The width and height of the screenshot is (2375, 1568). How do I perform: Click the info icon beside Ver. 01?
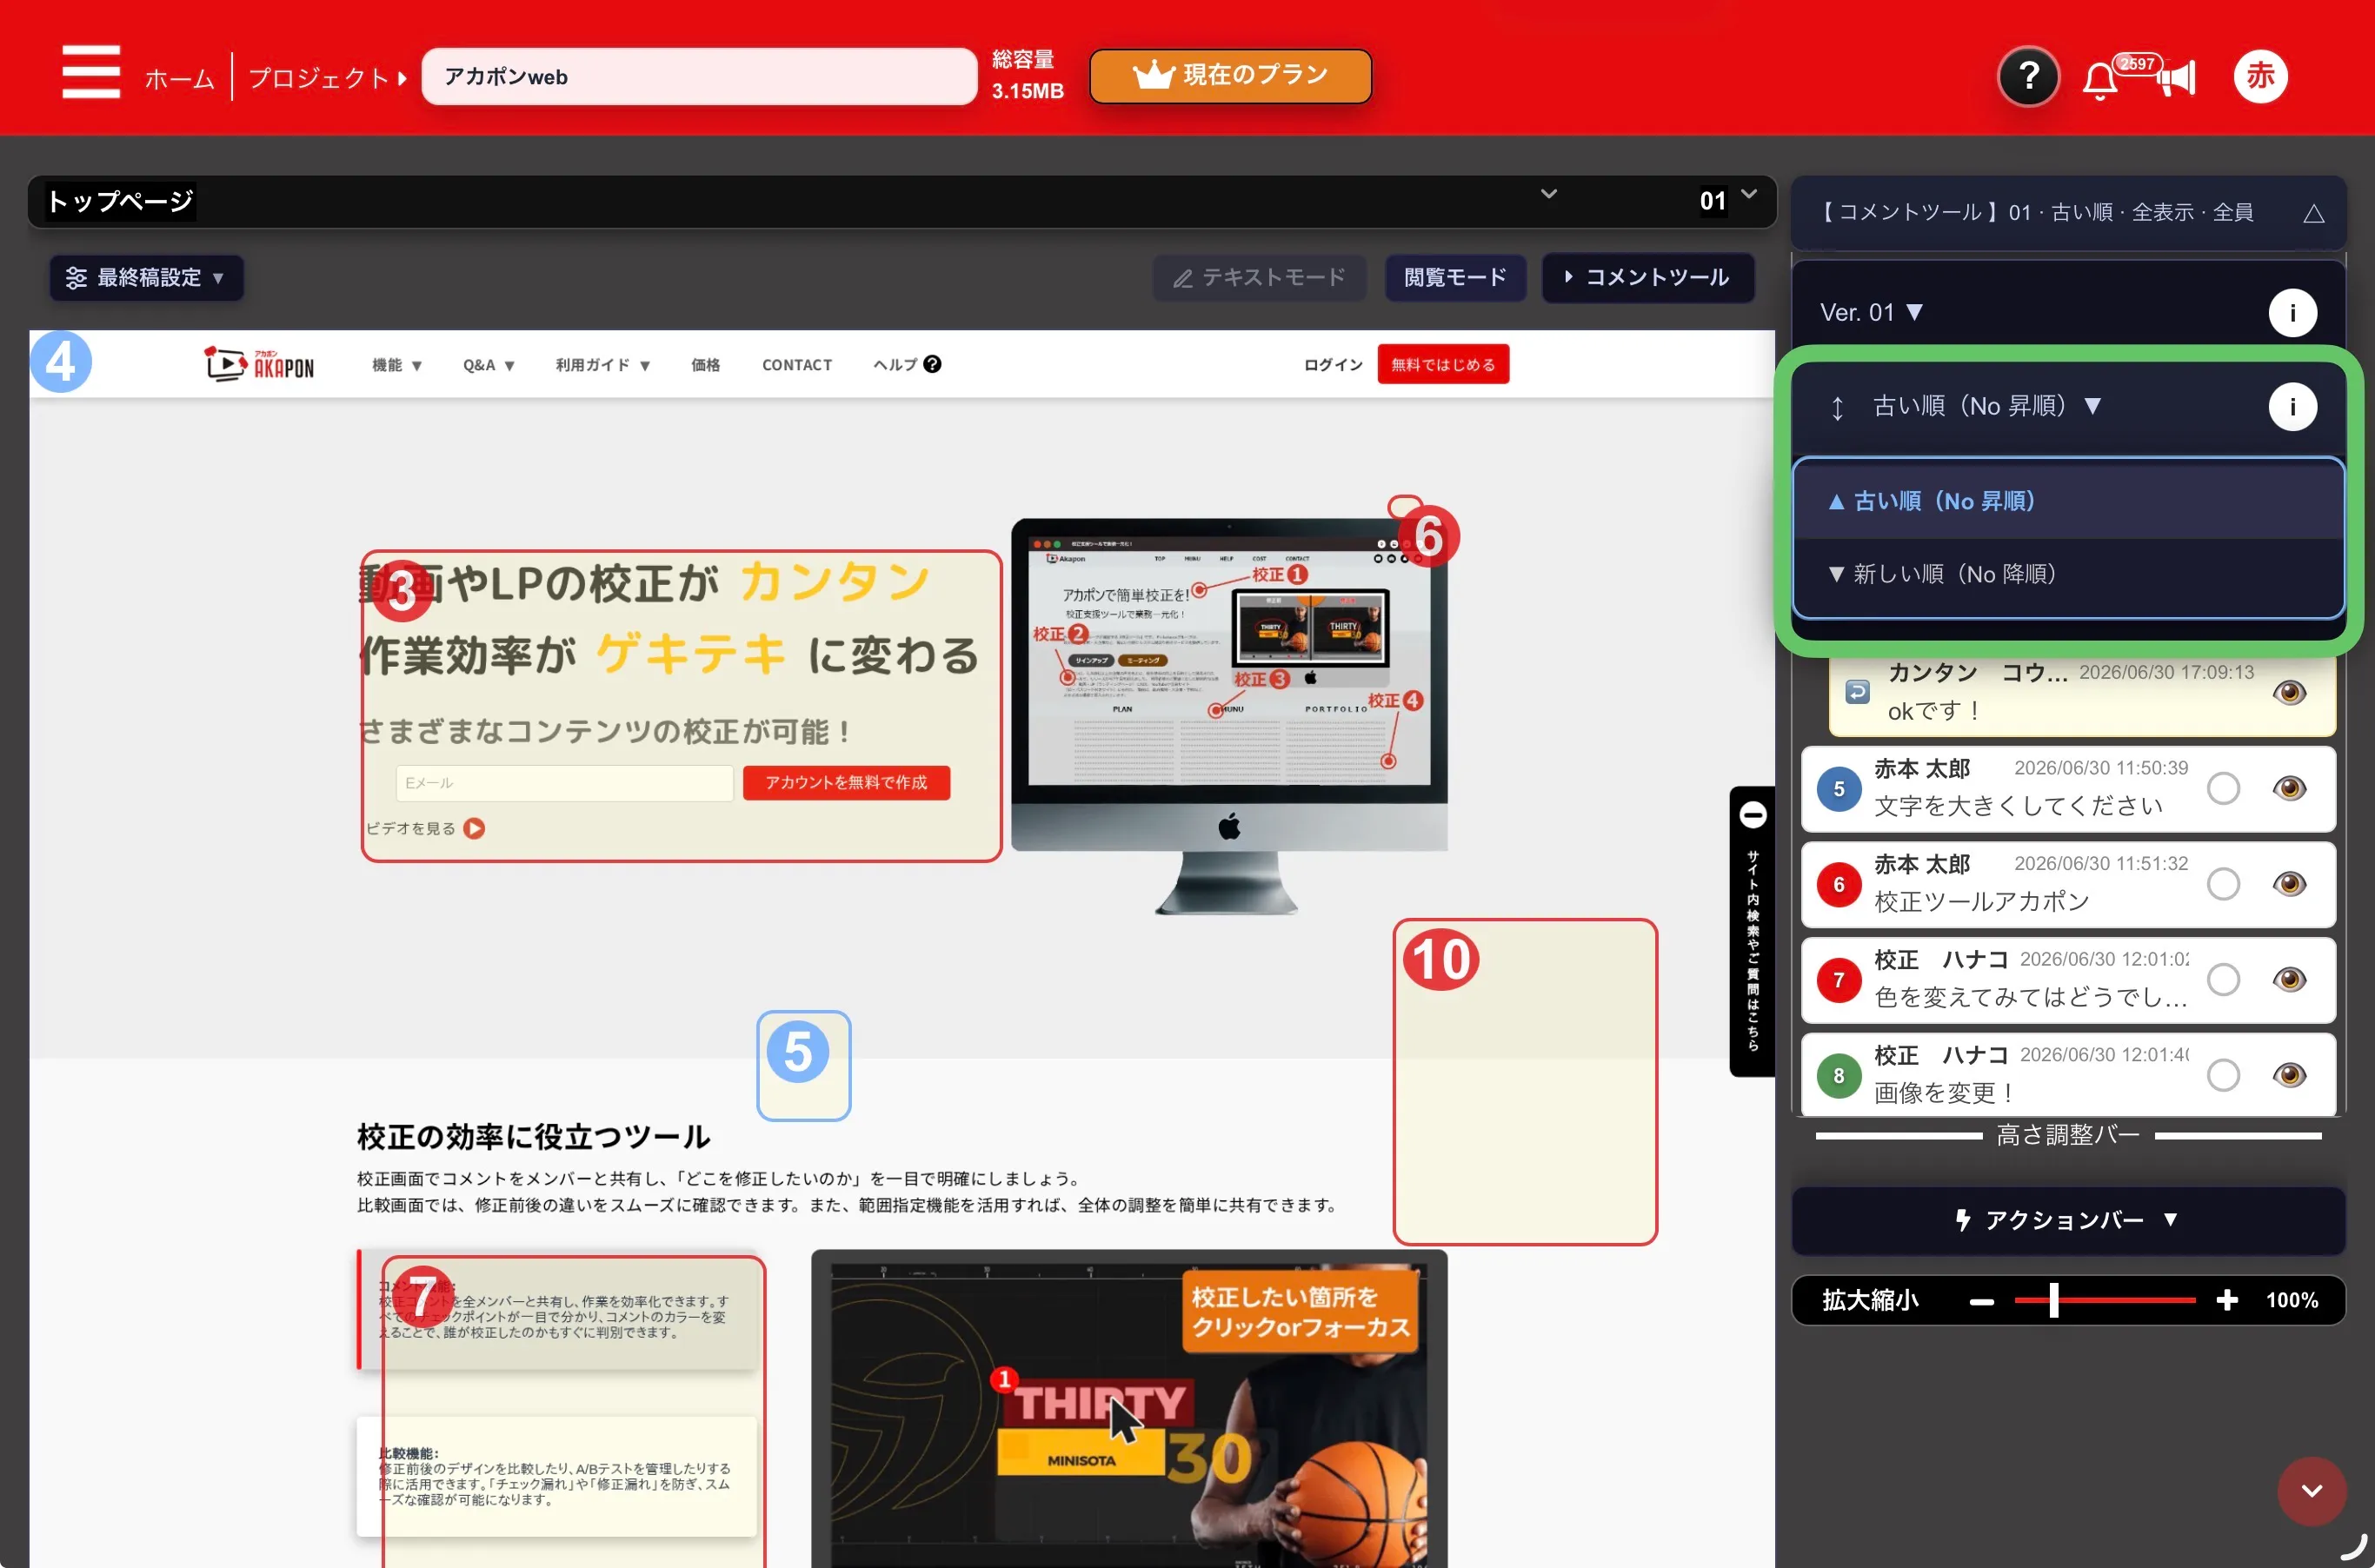[x=2292, y=313]
